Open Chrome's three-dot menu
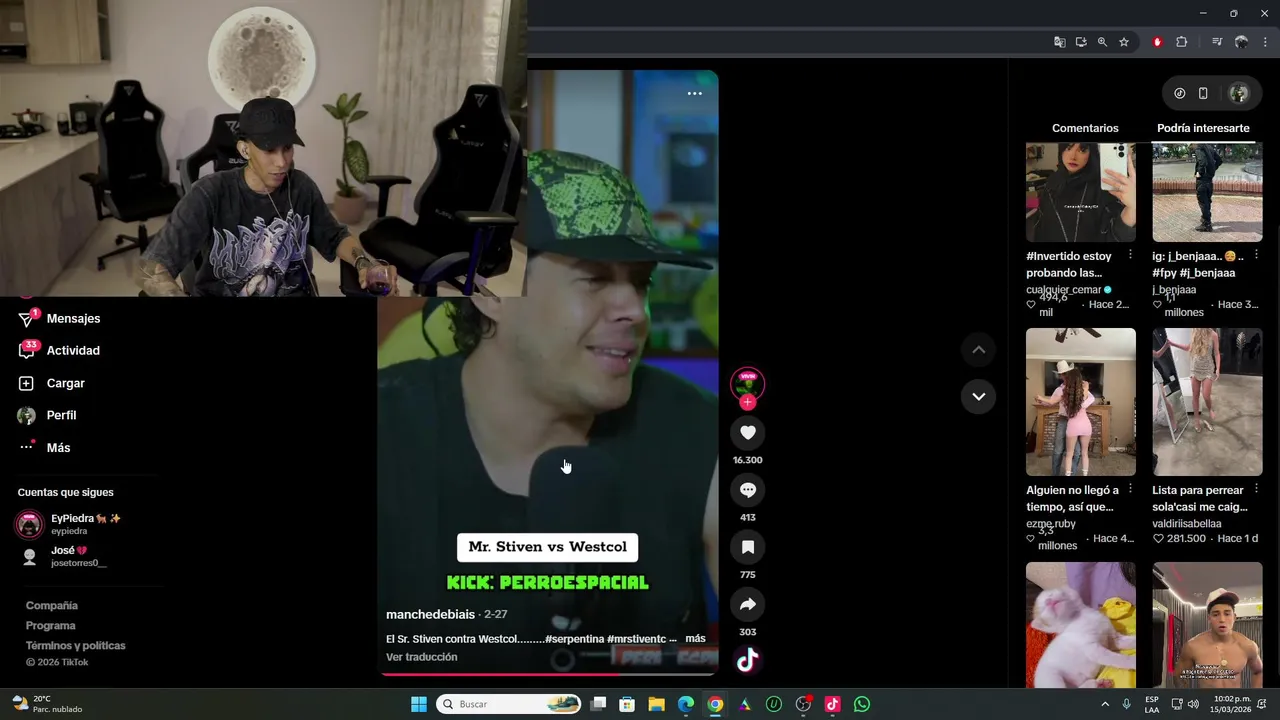Screen dimensions: 1280x720 click(1265, 42)
